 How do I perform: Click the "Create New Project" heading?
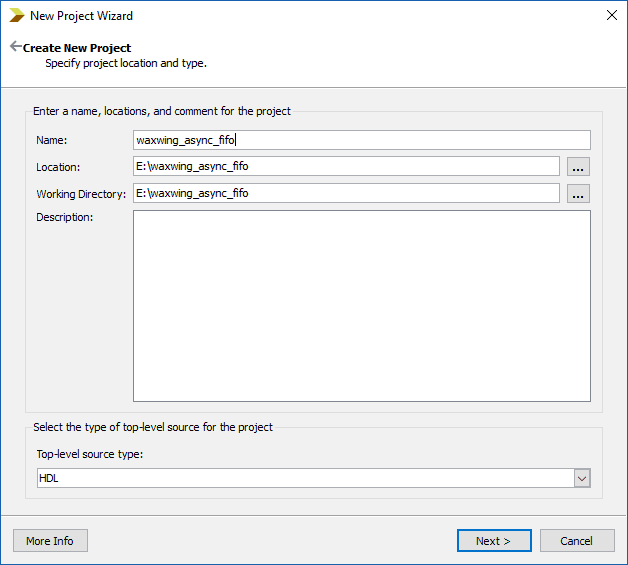(x=77, y=48)
